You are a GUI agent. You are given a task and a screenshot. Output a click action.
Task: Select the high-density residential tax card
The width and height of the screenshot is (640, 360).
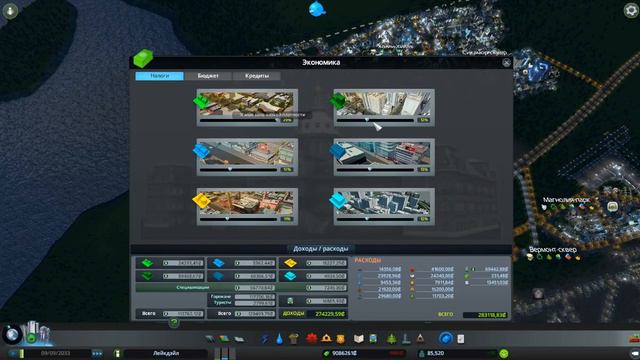(384, 107)
